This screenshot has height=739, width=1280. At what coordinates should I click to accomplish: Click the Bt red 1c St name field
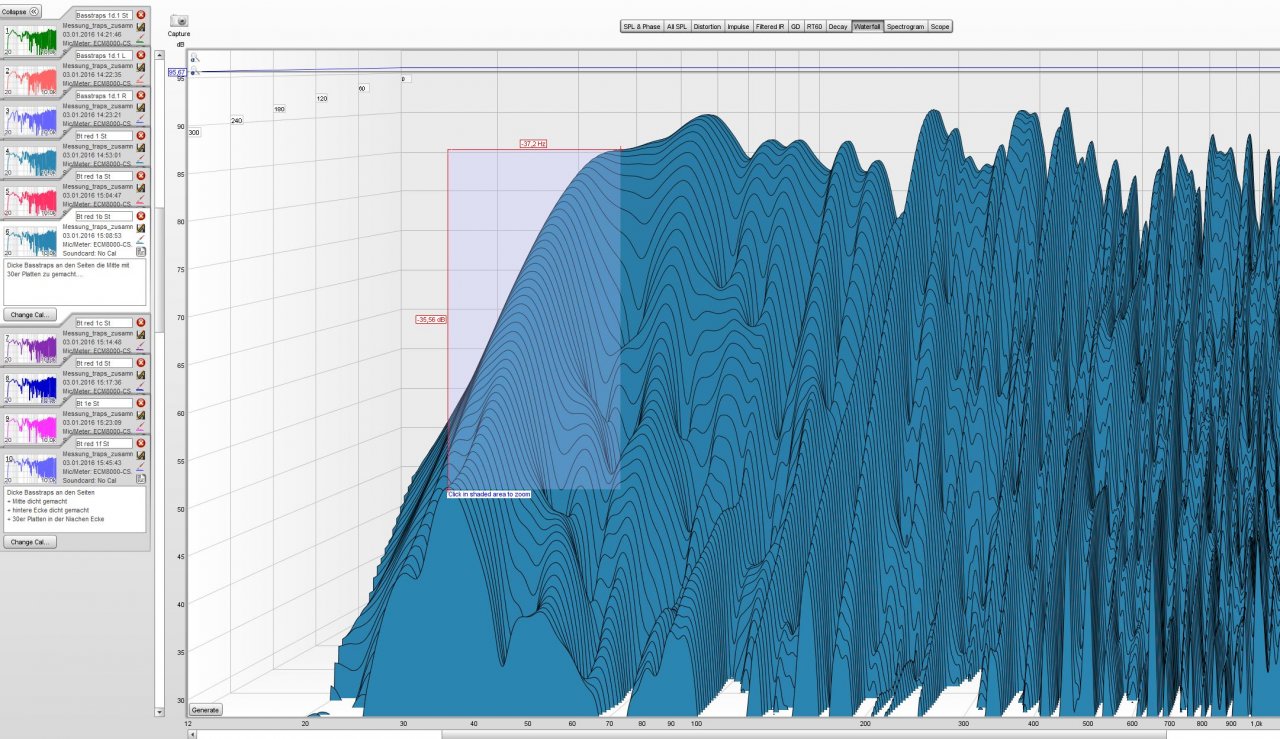click(x=104, y=323)
